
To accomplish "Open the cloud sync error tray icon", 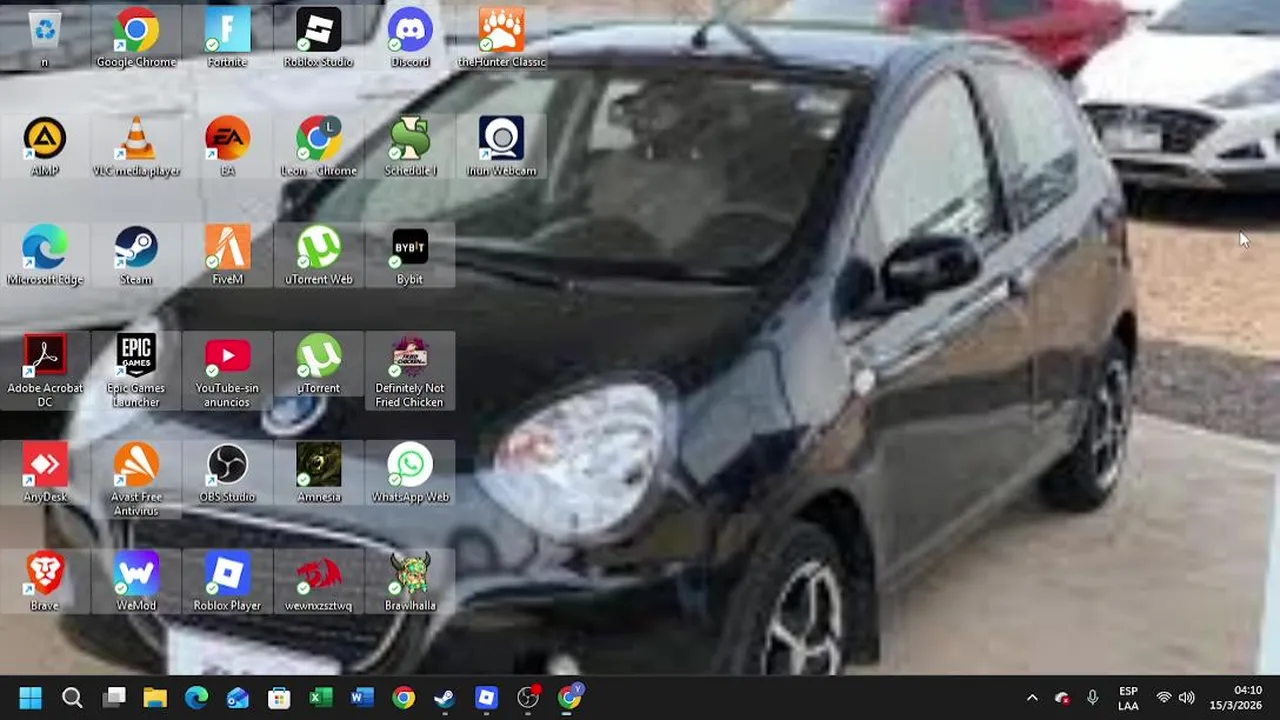I will click(x=1062, y=698).
